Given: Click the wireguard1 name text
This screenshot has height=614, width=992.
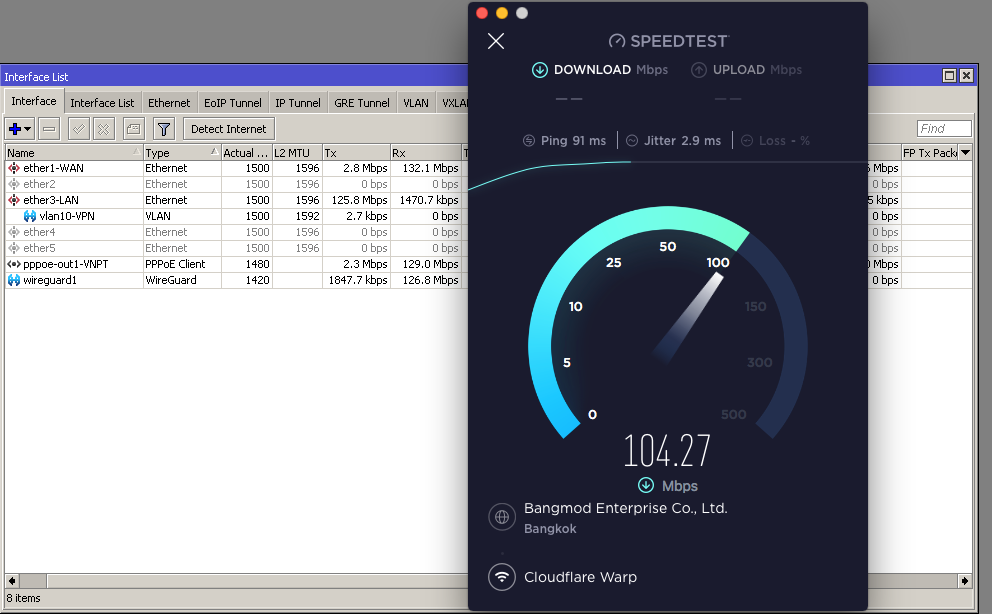Looking at the screenshot, I should (50, 280).
